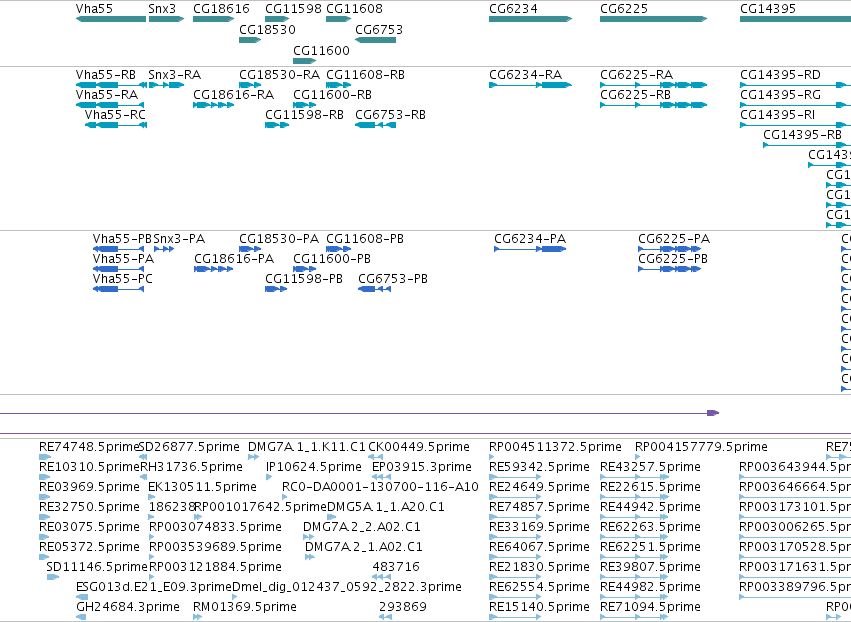Select transcript CG14395-RG
Image resolution: width=851 pixels, height=622 pixels.
tap(780, 95)
